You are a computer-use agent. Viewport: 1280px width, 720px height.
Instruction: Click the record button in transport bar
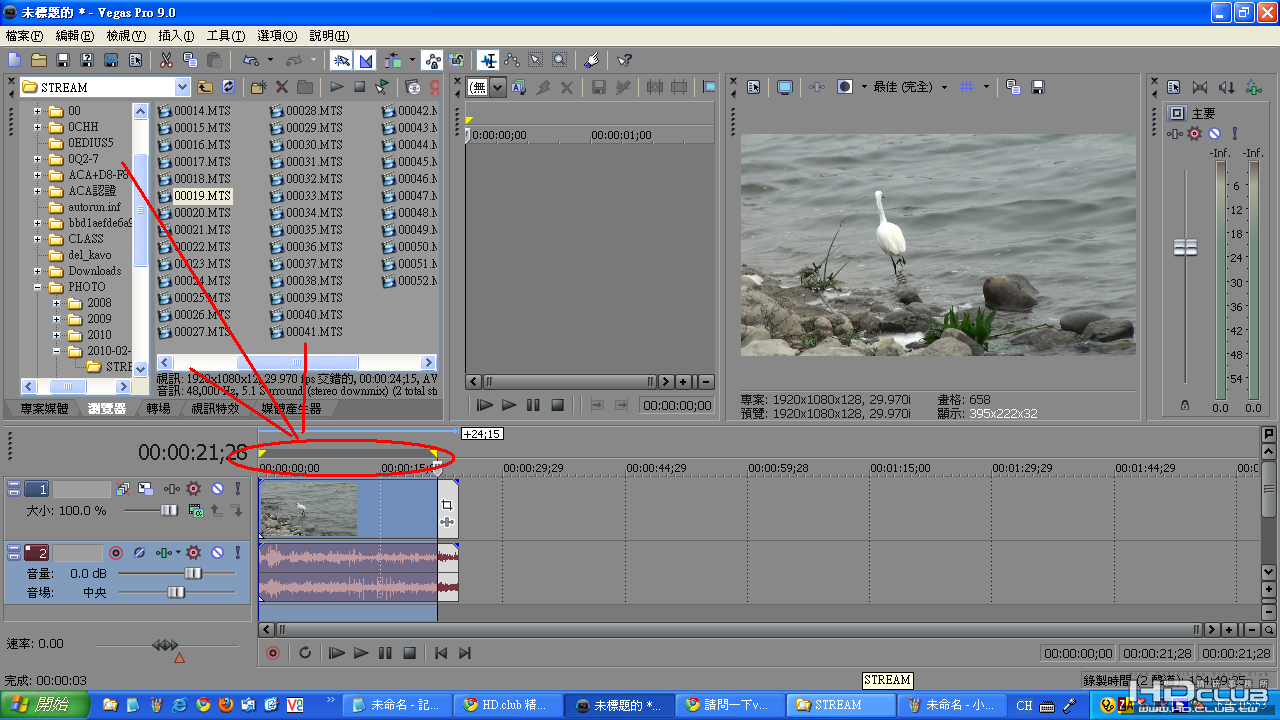tap(273, 653)
